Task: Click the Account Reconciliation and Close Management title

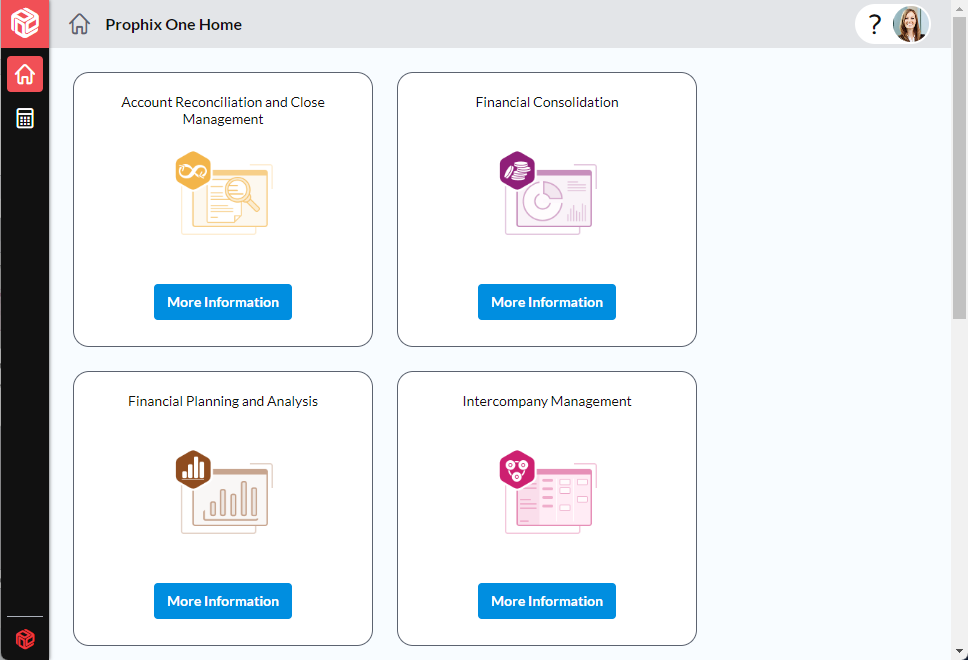Action: [223, 110]
